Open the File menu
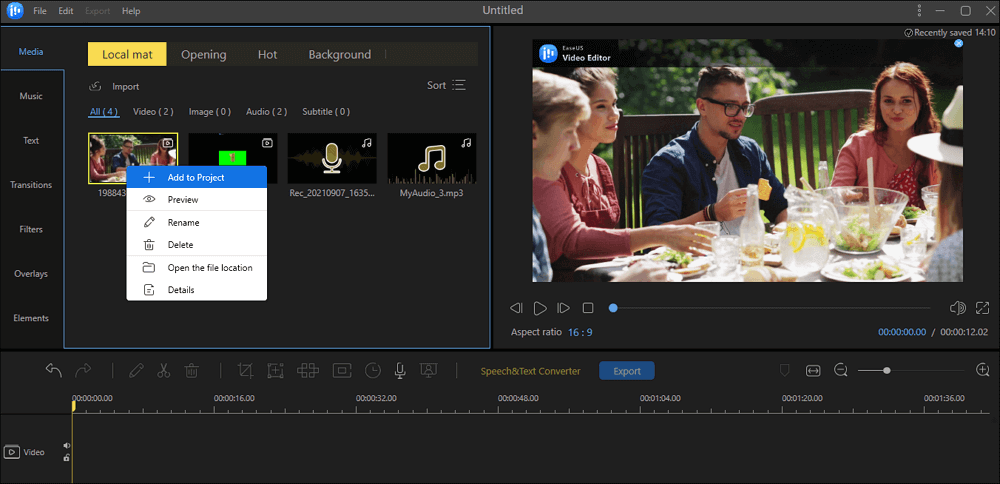Image resolution: width=1000 pixels, height=484 pixels. 39,11
